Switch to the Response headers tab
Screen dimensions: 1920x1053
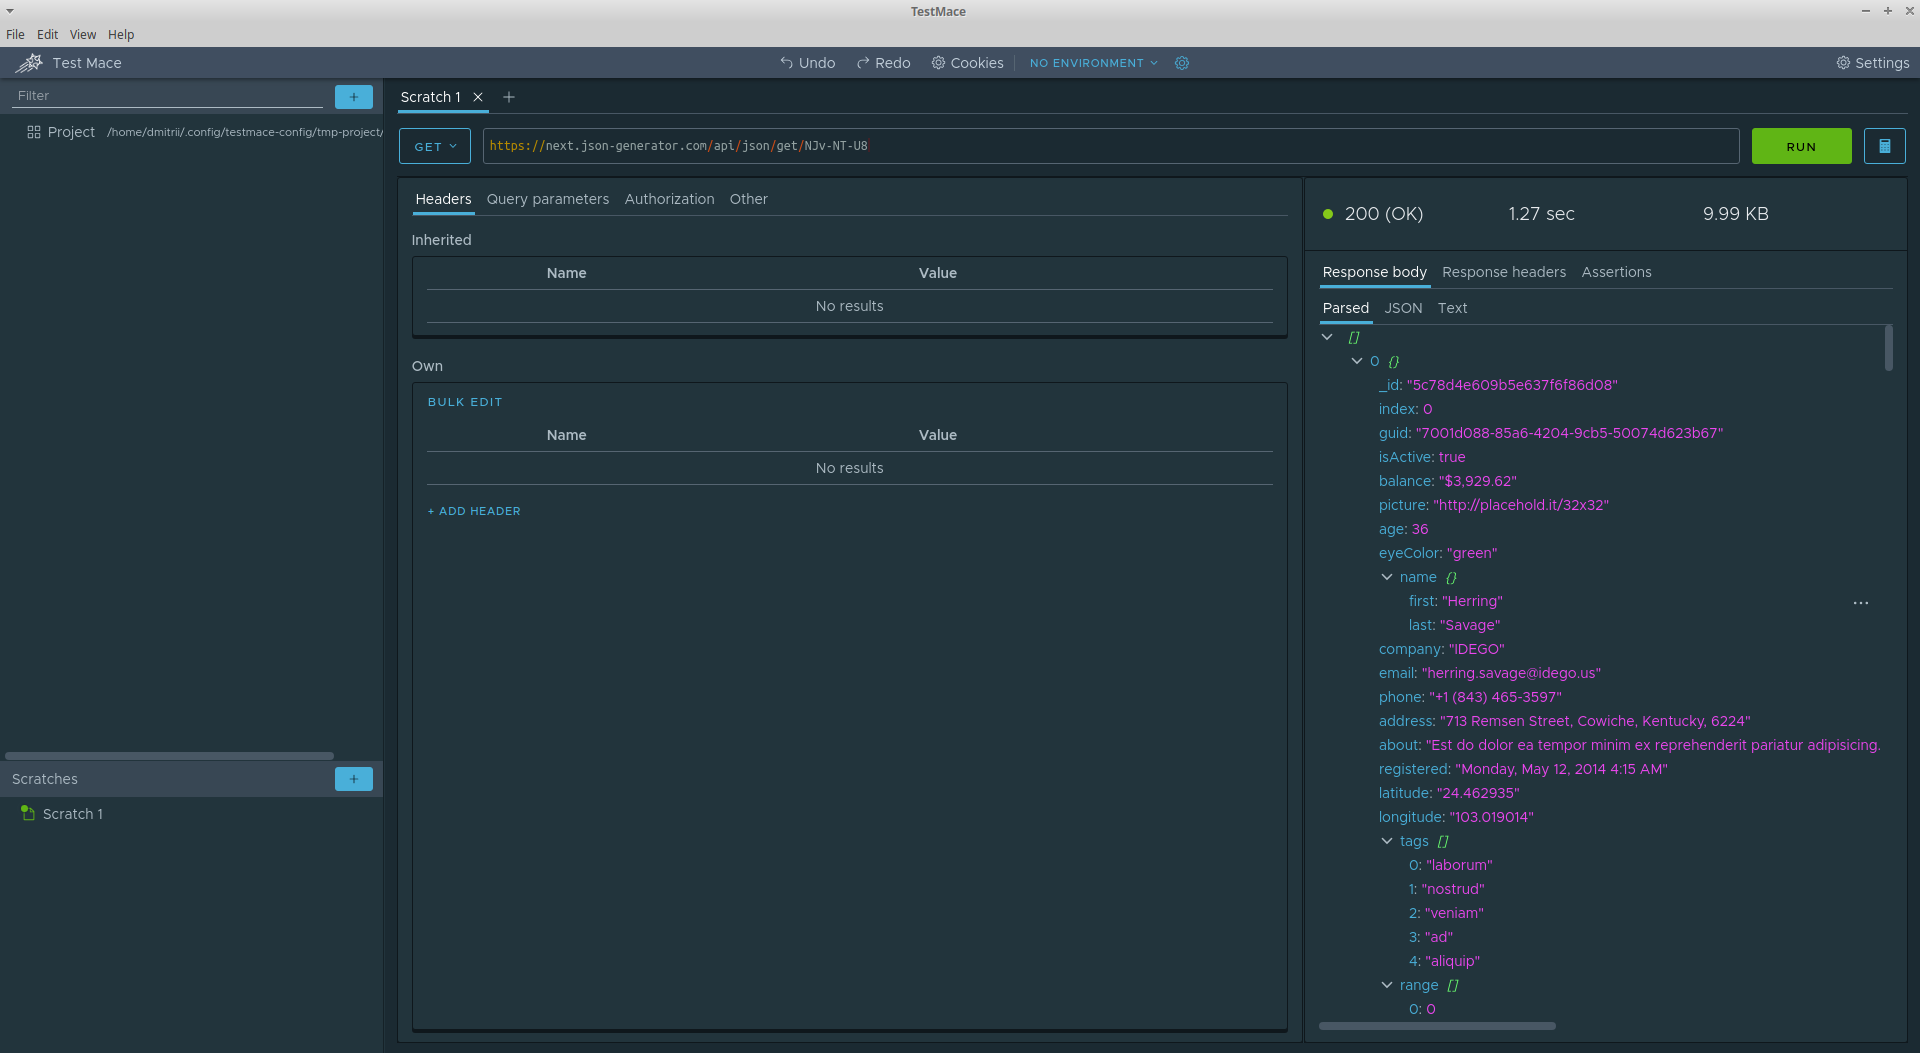[x=1504, y=272]
